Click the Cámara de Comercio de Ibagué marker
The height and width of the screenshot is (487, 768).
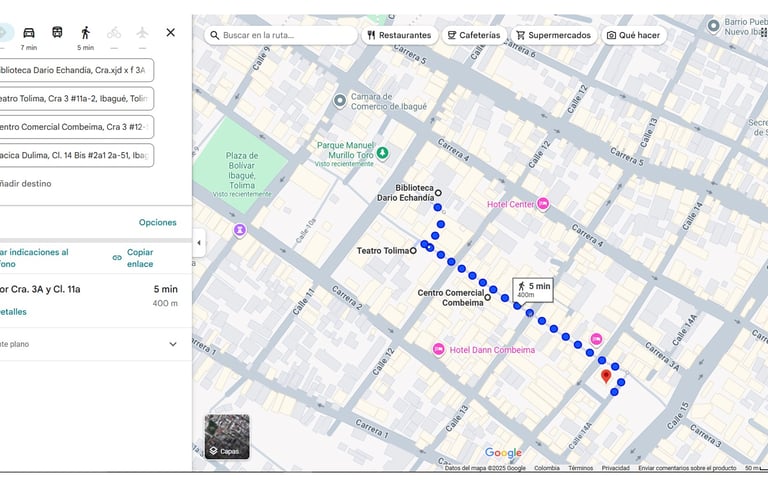340,101
